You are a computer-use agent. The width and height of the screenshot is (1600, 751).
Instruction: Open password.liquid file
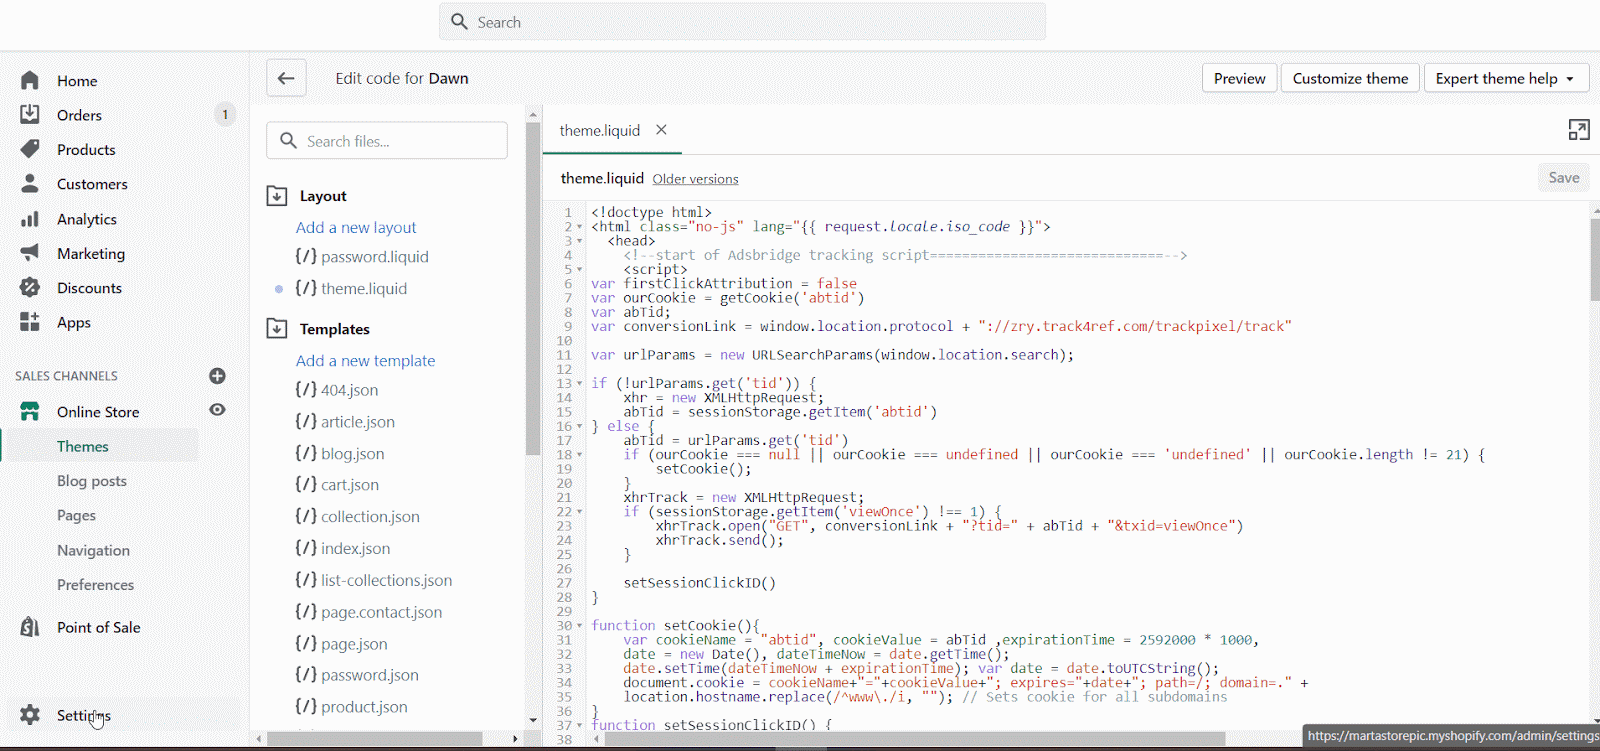coord(362,257)
